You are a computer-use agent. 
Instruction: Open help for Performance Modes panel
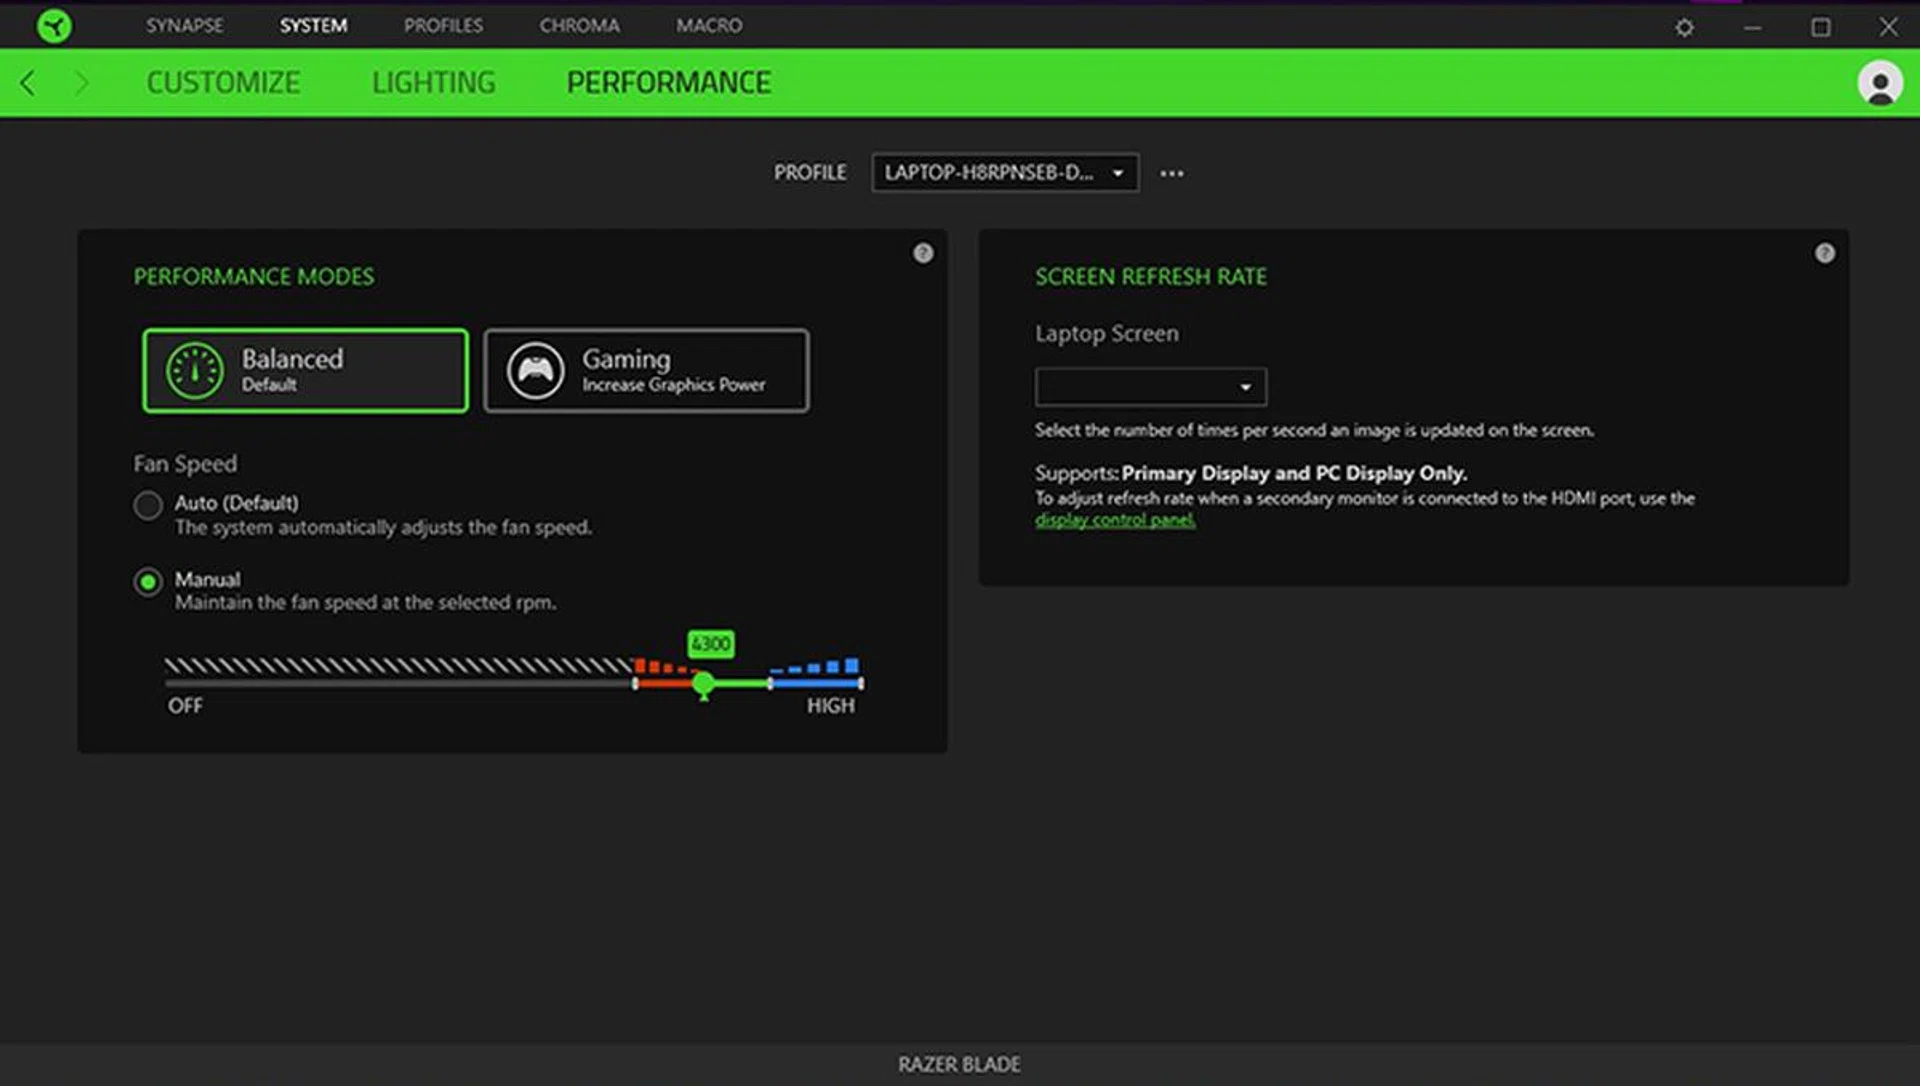pos(922,253)
